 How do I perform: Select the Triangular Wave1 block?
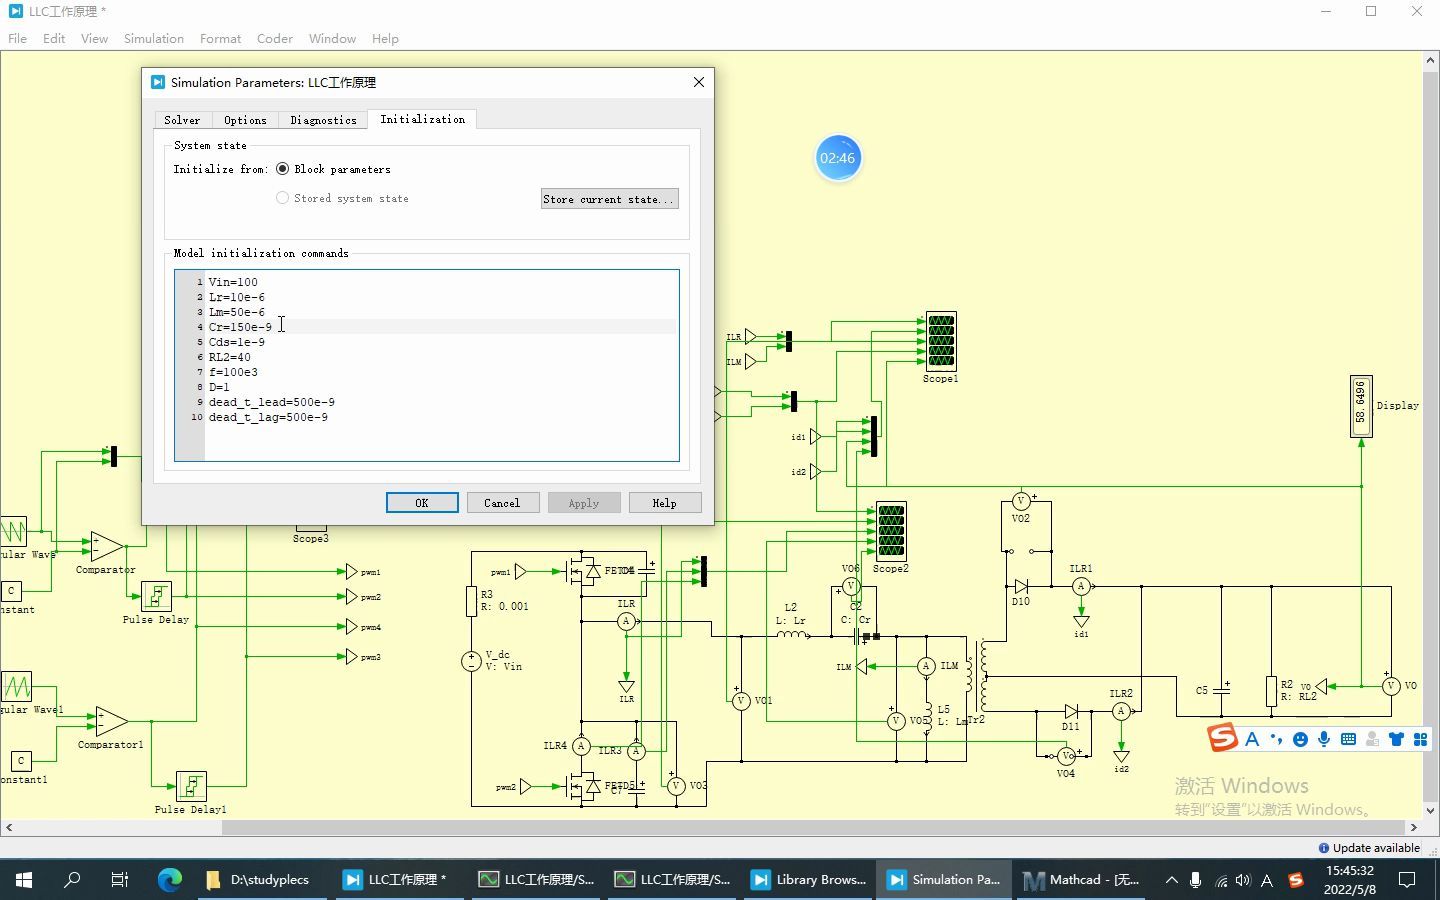(17, 686)
